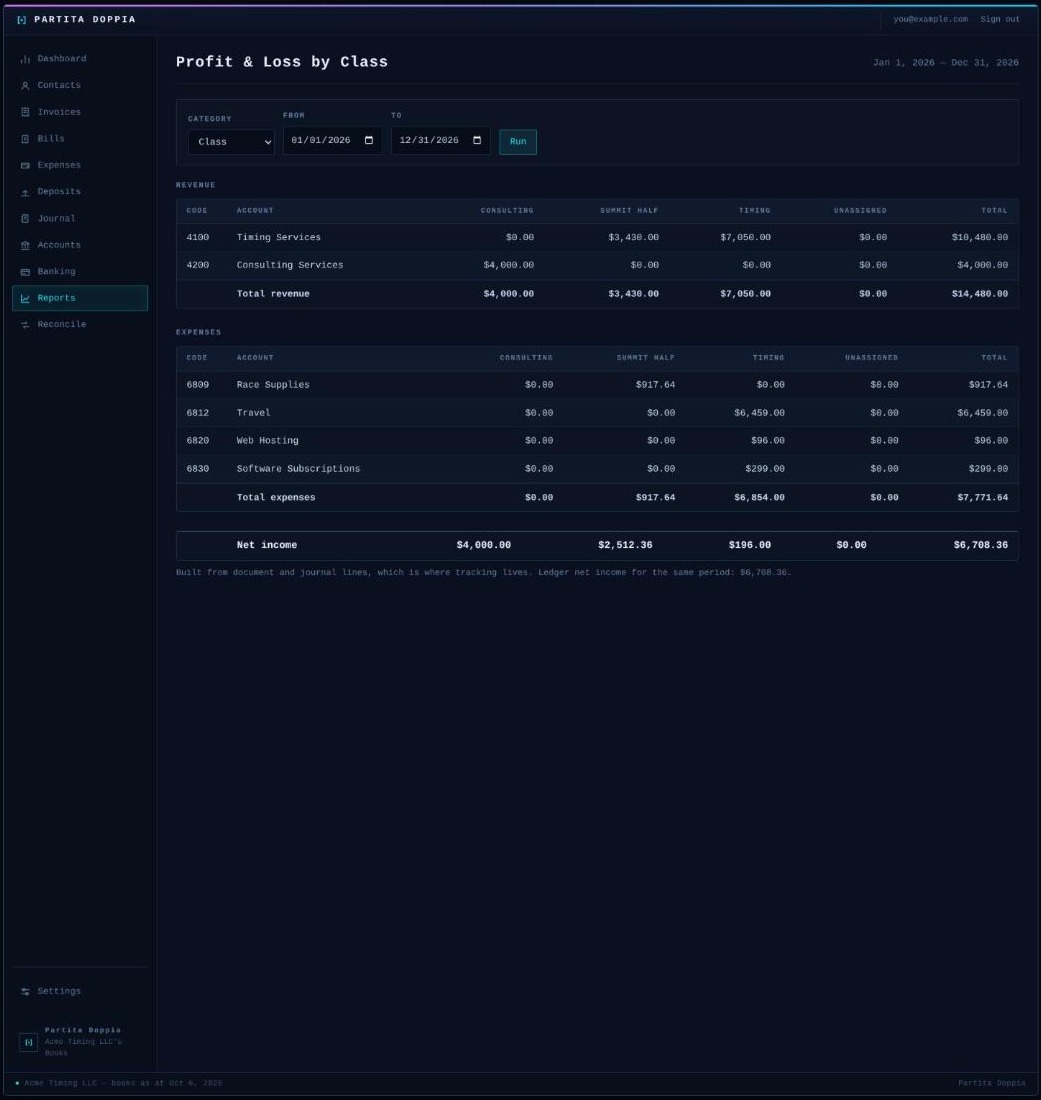Click the Software Subscriptions expense account

tap(298, 469)
